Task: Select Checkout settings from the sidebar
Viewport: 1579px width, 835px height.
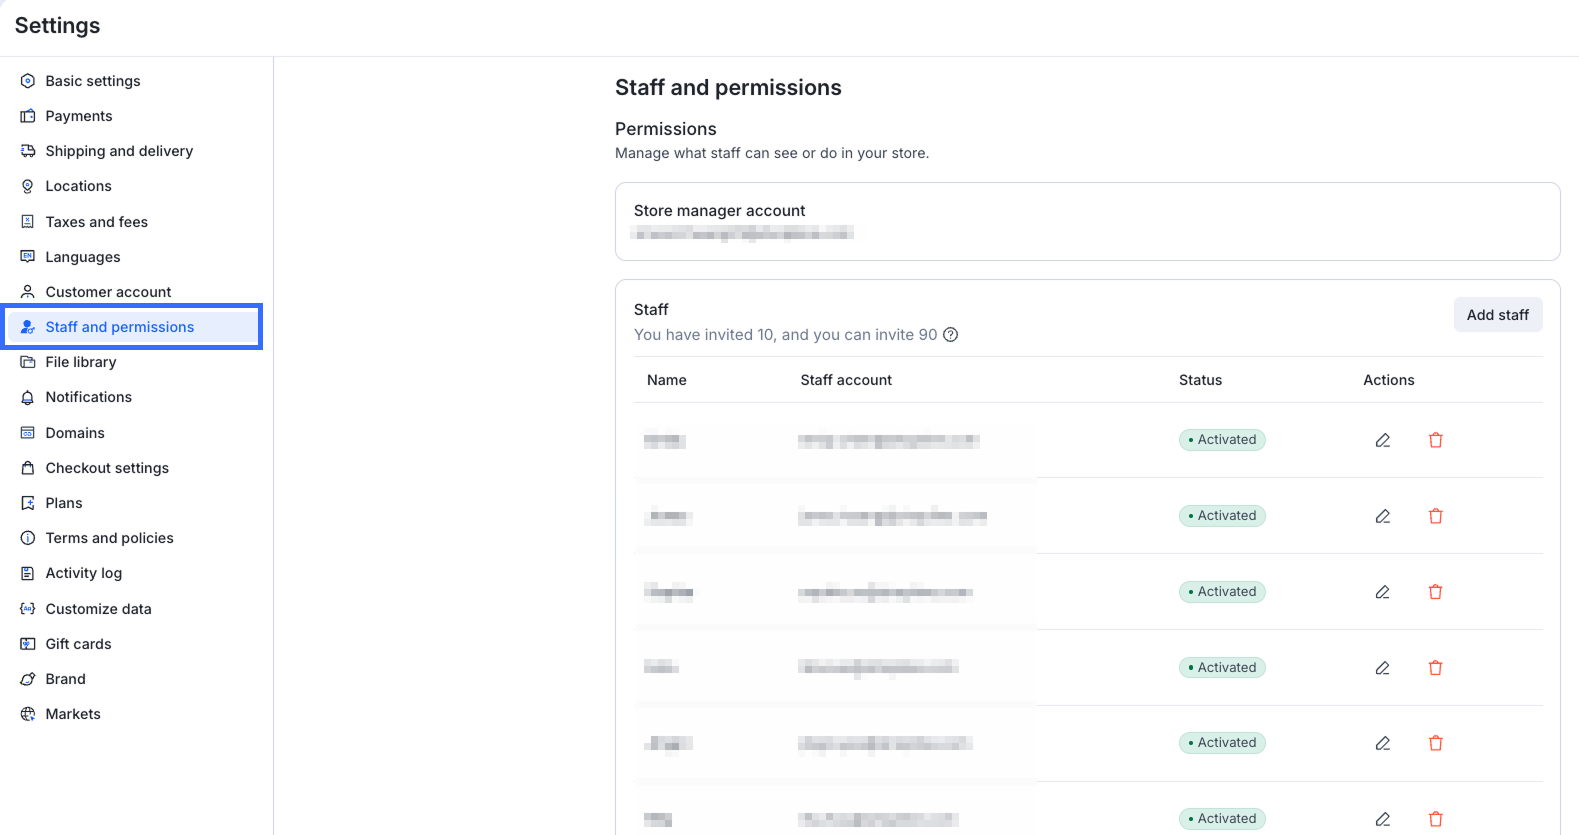Action: 107,468
